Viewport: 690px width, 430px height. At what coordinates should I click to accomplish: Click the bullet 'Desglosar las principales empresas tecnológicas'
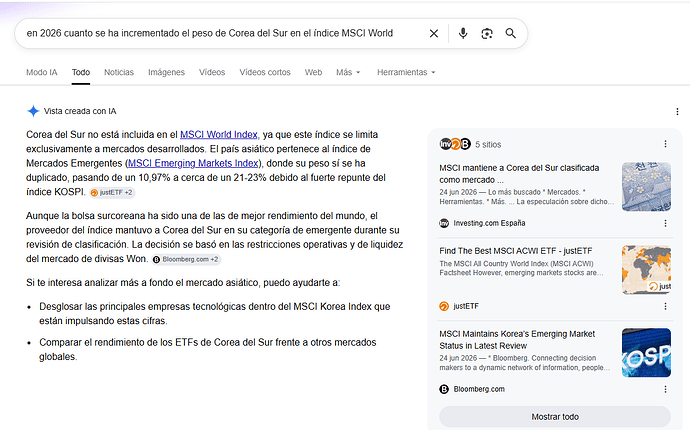click(215, 313)
